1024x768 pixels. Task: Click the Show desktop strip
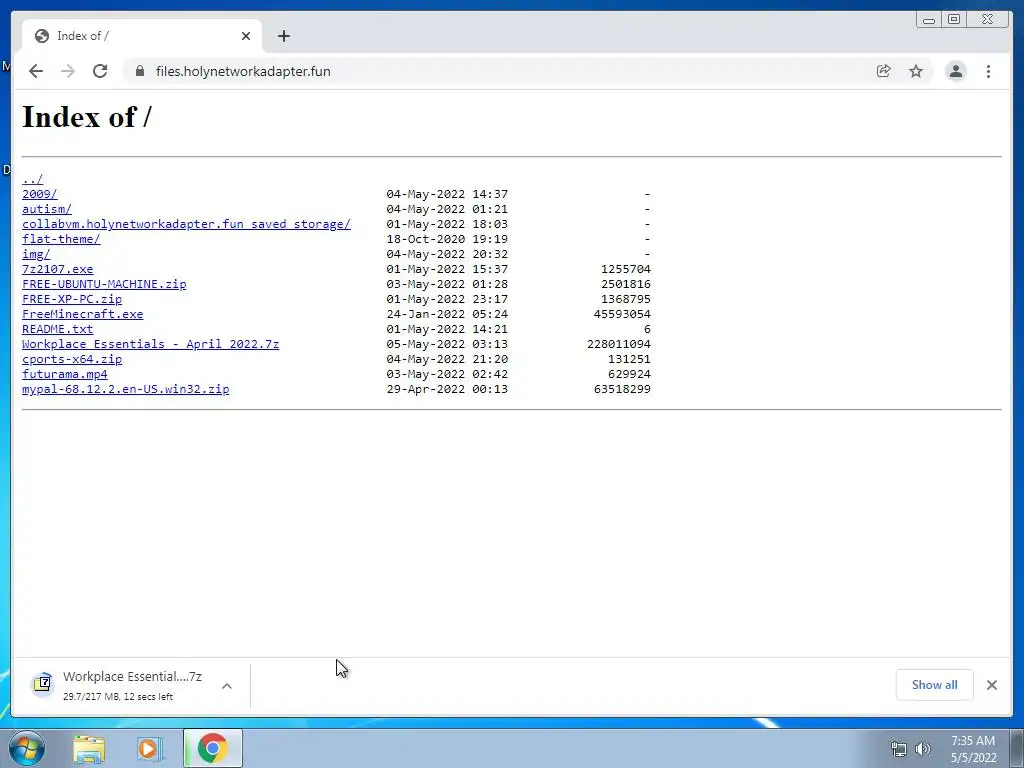[1017, 749]
